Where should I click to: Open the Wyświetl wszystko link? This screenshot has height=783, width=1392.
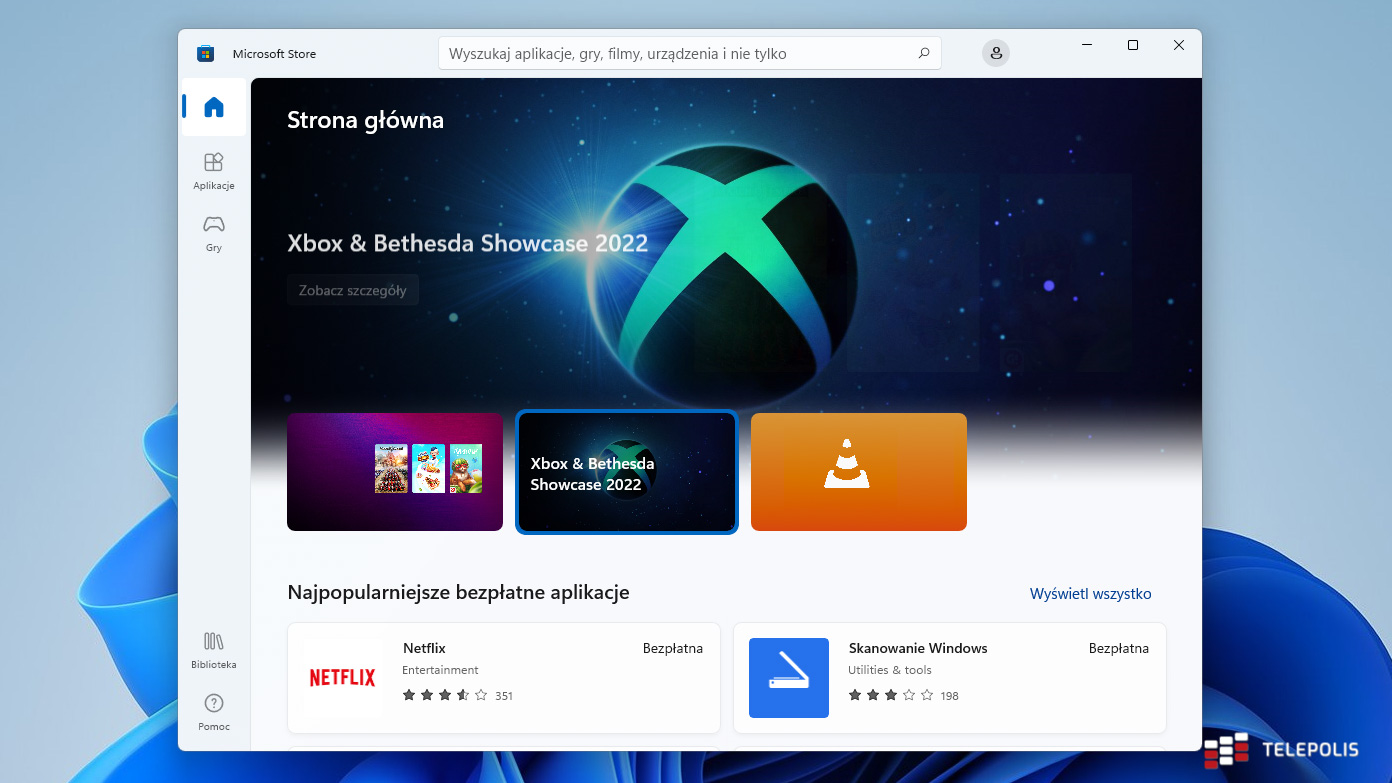pos(1090,594)
